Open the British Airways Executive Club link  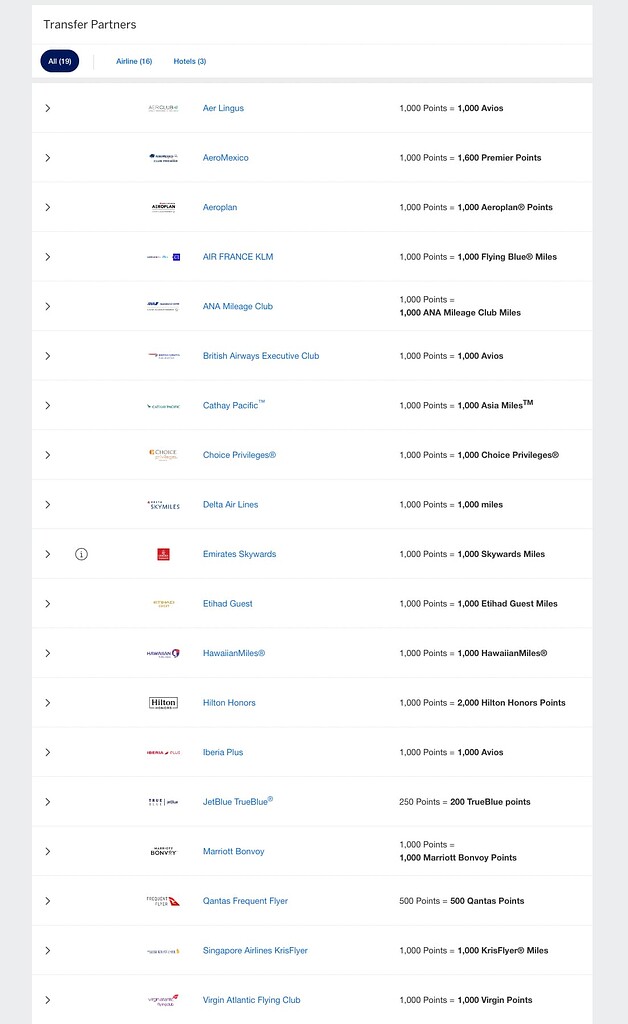click(261, 356)
